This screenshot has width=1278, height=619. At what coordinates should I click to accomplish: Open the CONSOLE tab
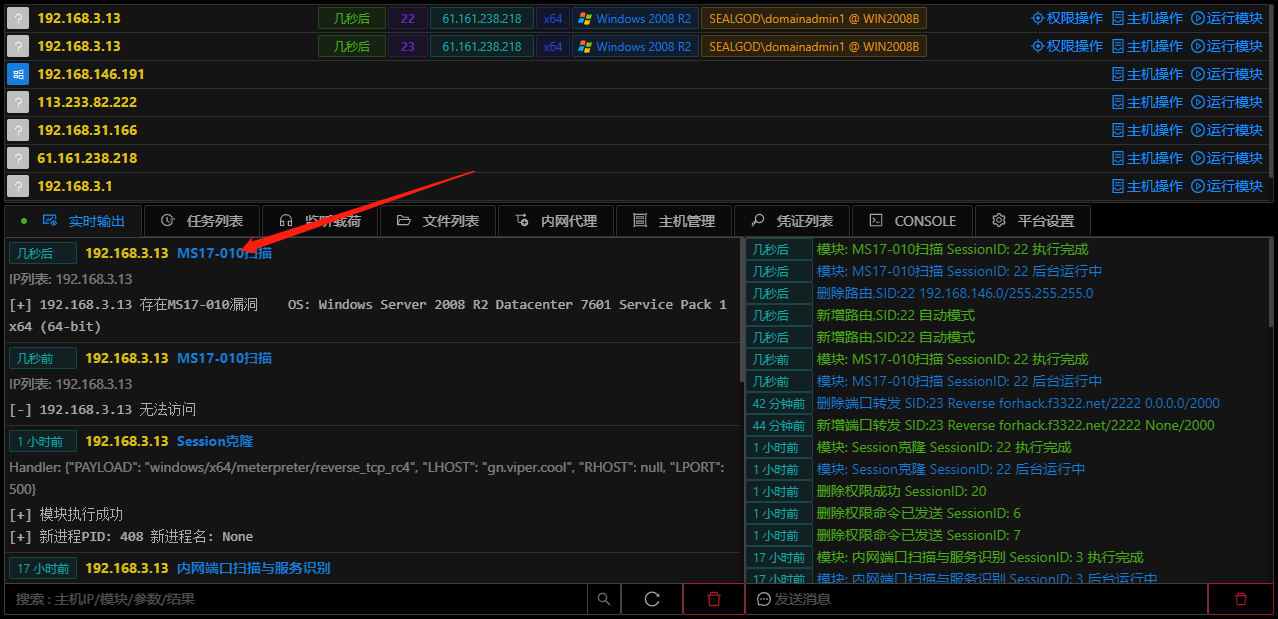click(912, 221)
